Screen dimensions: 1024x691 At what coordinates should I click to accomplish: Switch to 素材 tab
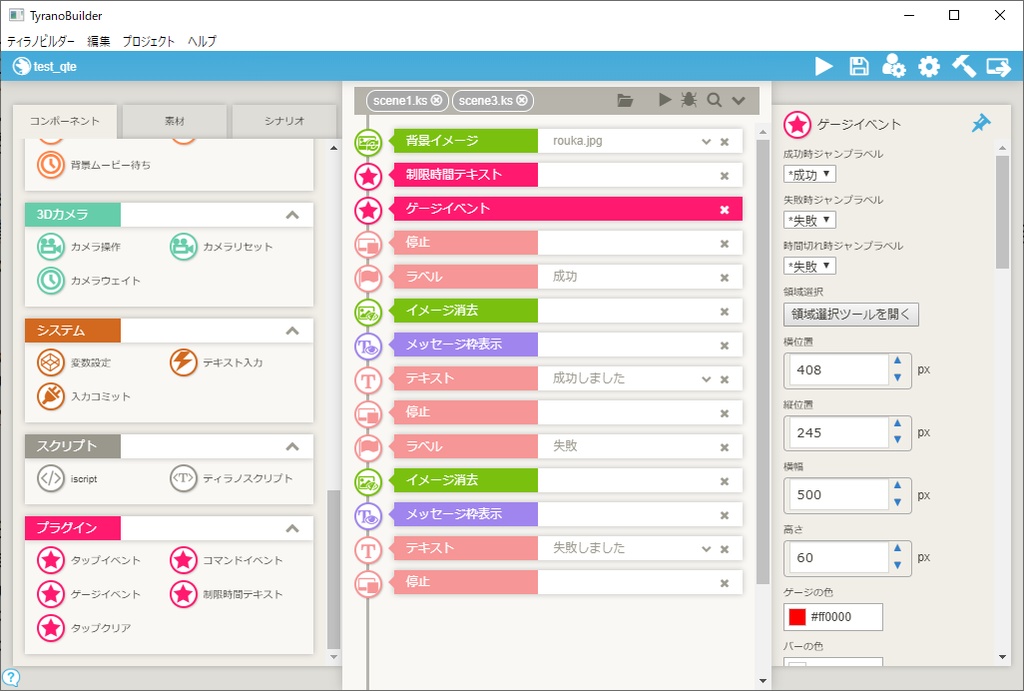tap(174, 121)
